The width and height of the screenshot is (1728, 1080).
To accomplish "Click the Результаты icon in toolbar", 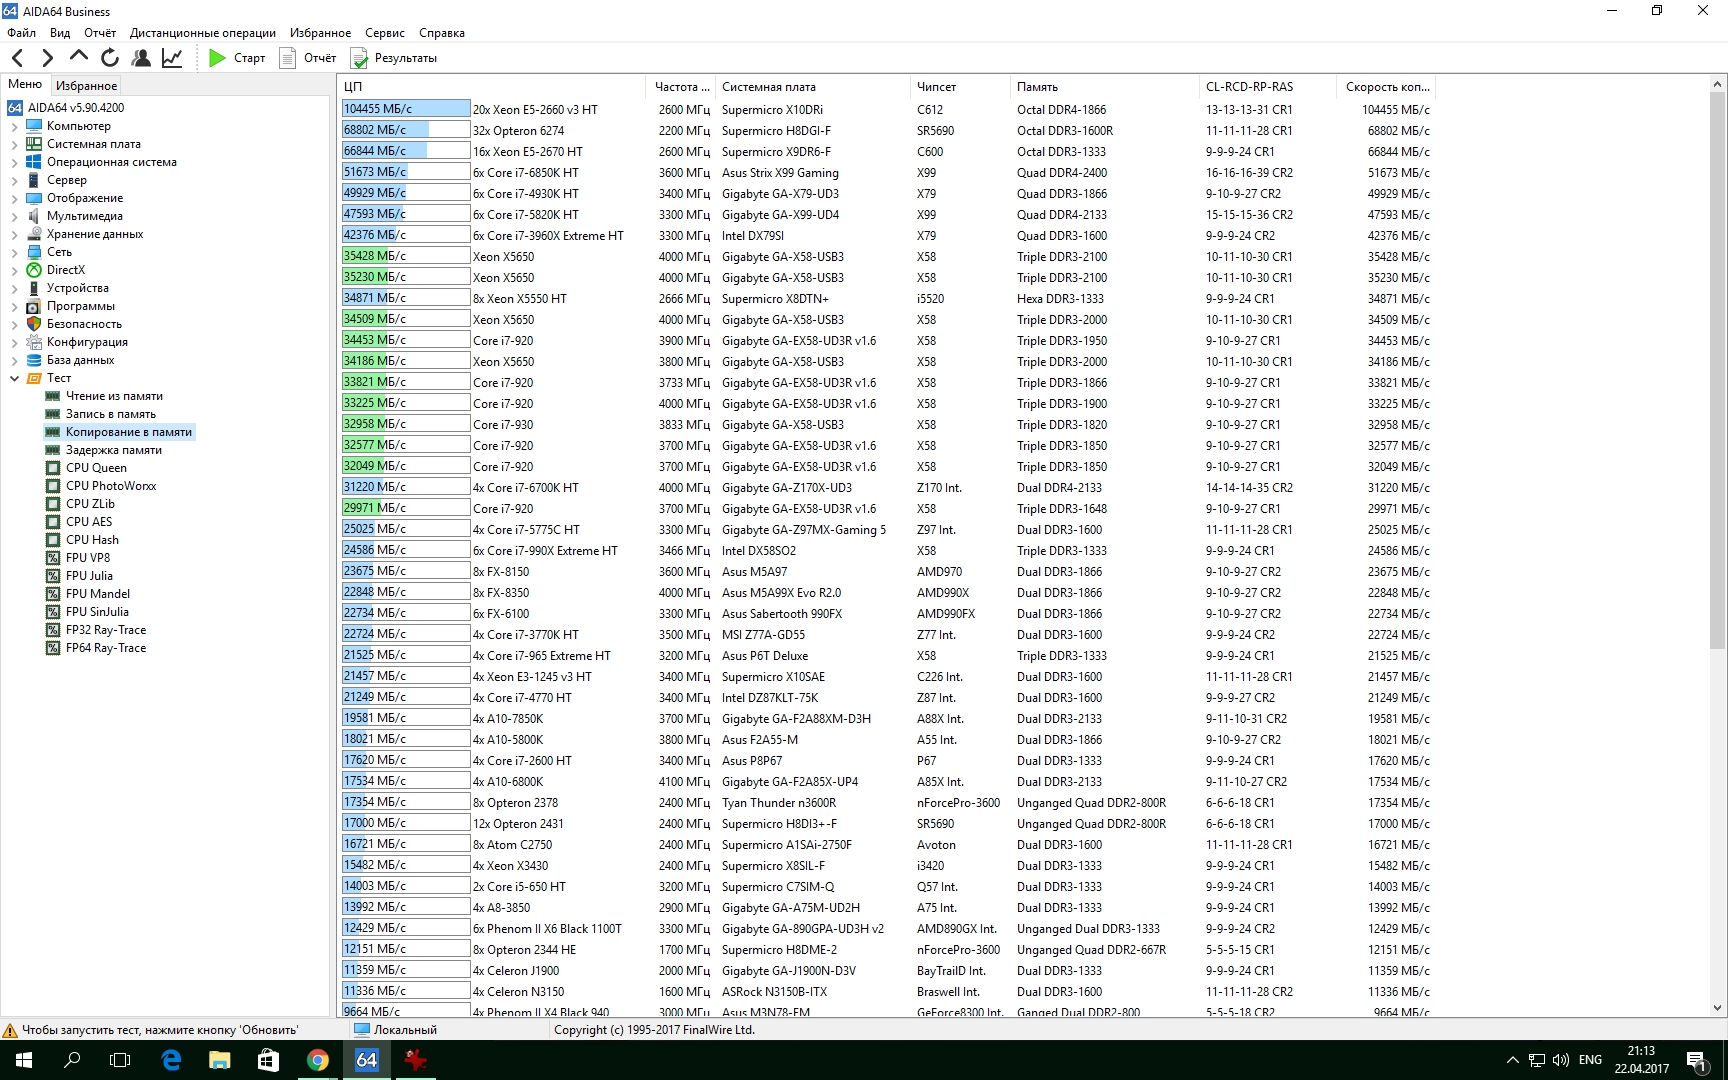I will [359, 58].
